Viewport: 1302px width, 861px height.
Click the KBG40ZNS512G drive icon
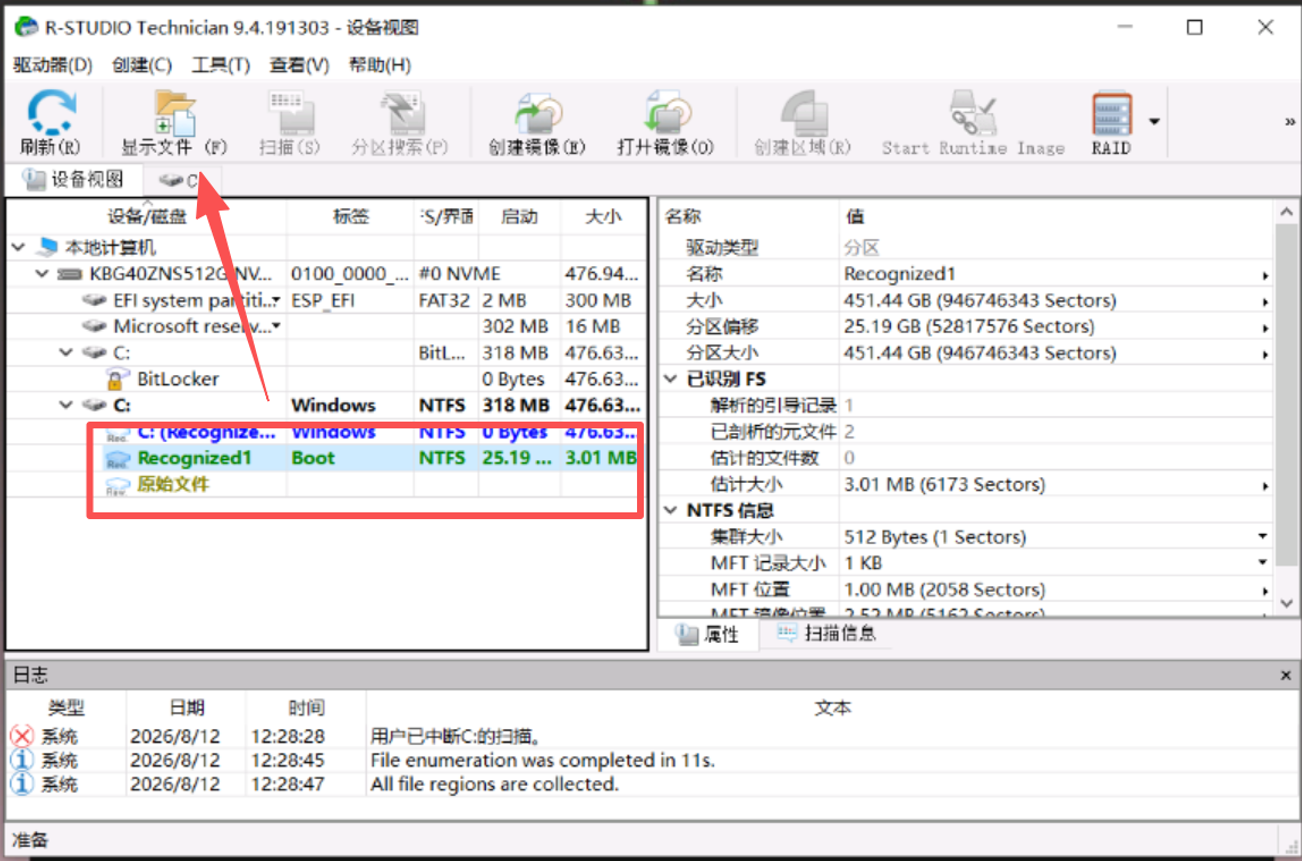tap(70, 274)
